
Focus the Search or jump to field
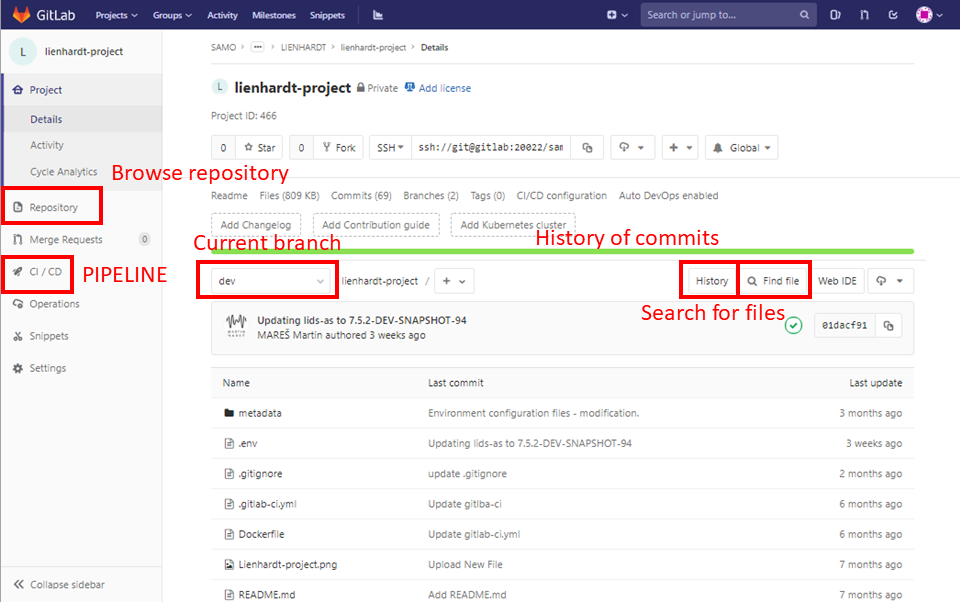tap(729, 15)
